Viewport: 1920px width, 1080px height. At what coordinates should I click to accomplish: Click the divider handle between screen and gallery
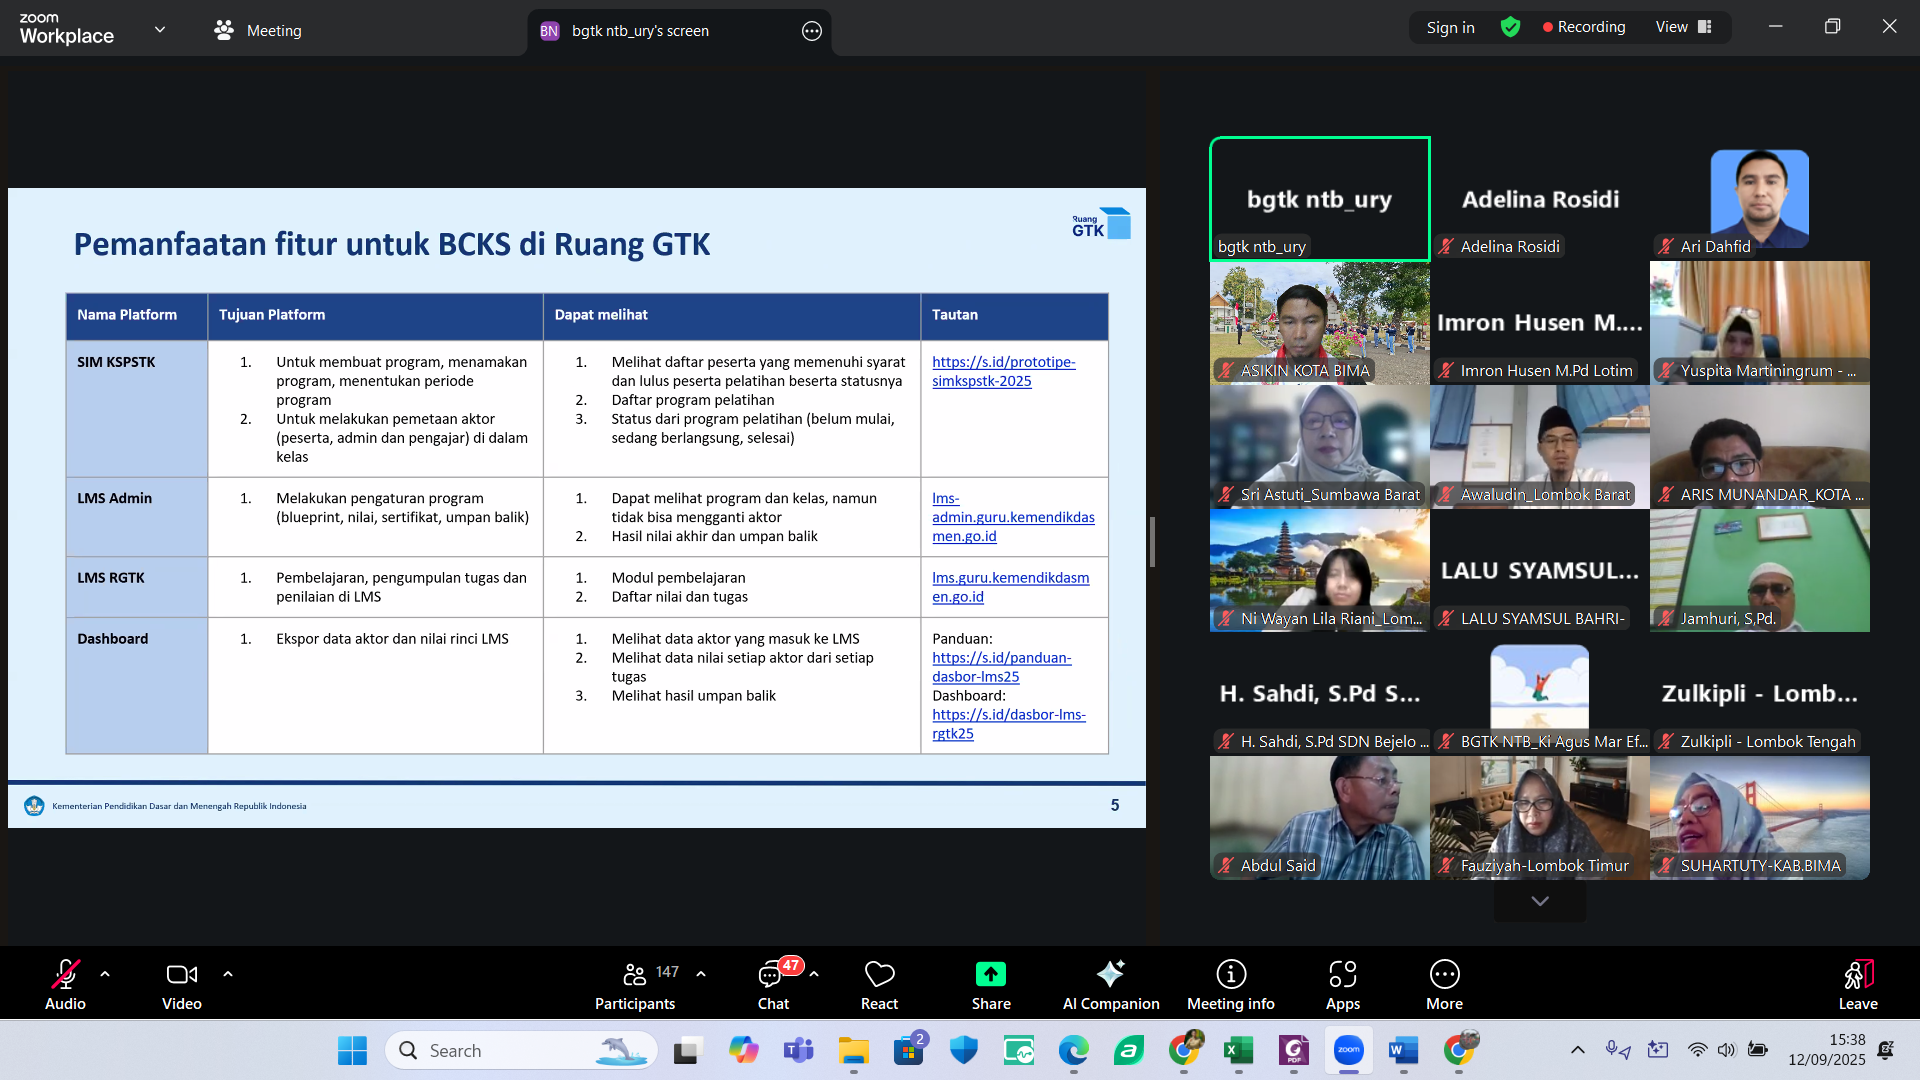(1152, 542)
